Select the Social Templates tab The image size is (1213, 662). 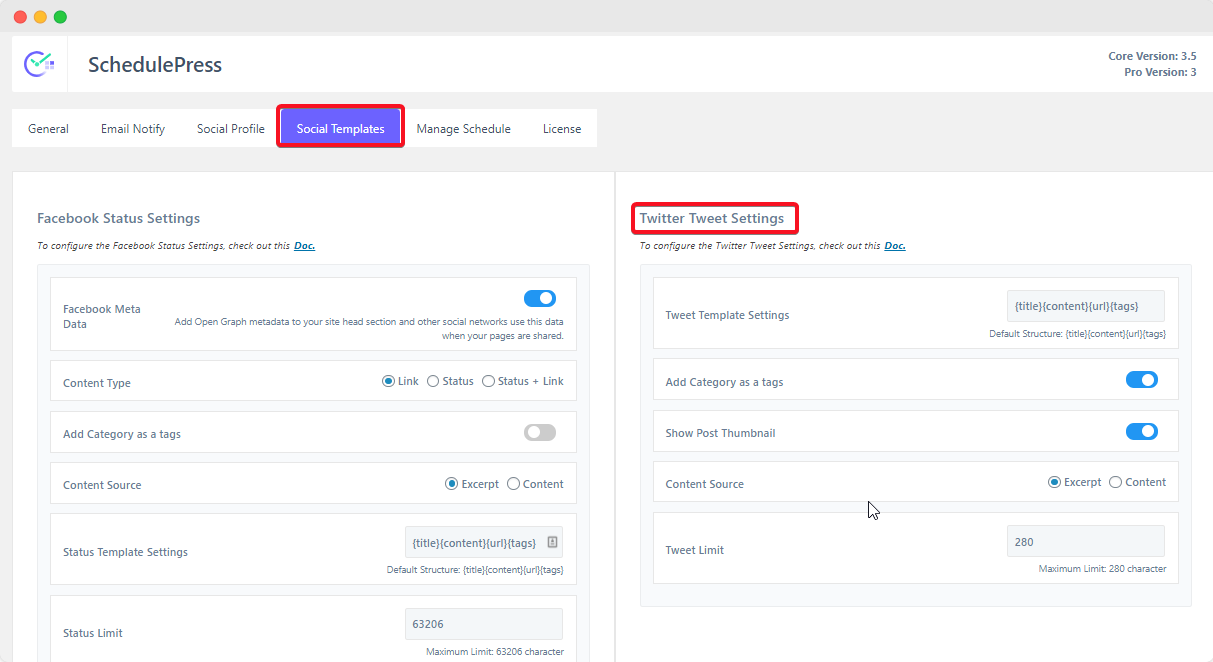(x=341, y=128)
